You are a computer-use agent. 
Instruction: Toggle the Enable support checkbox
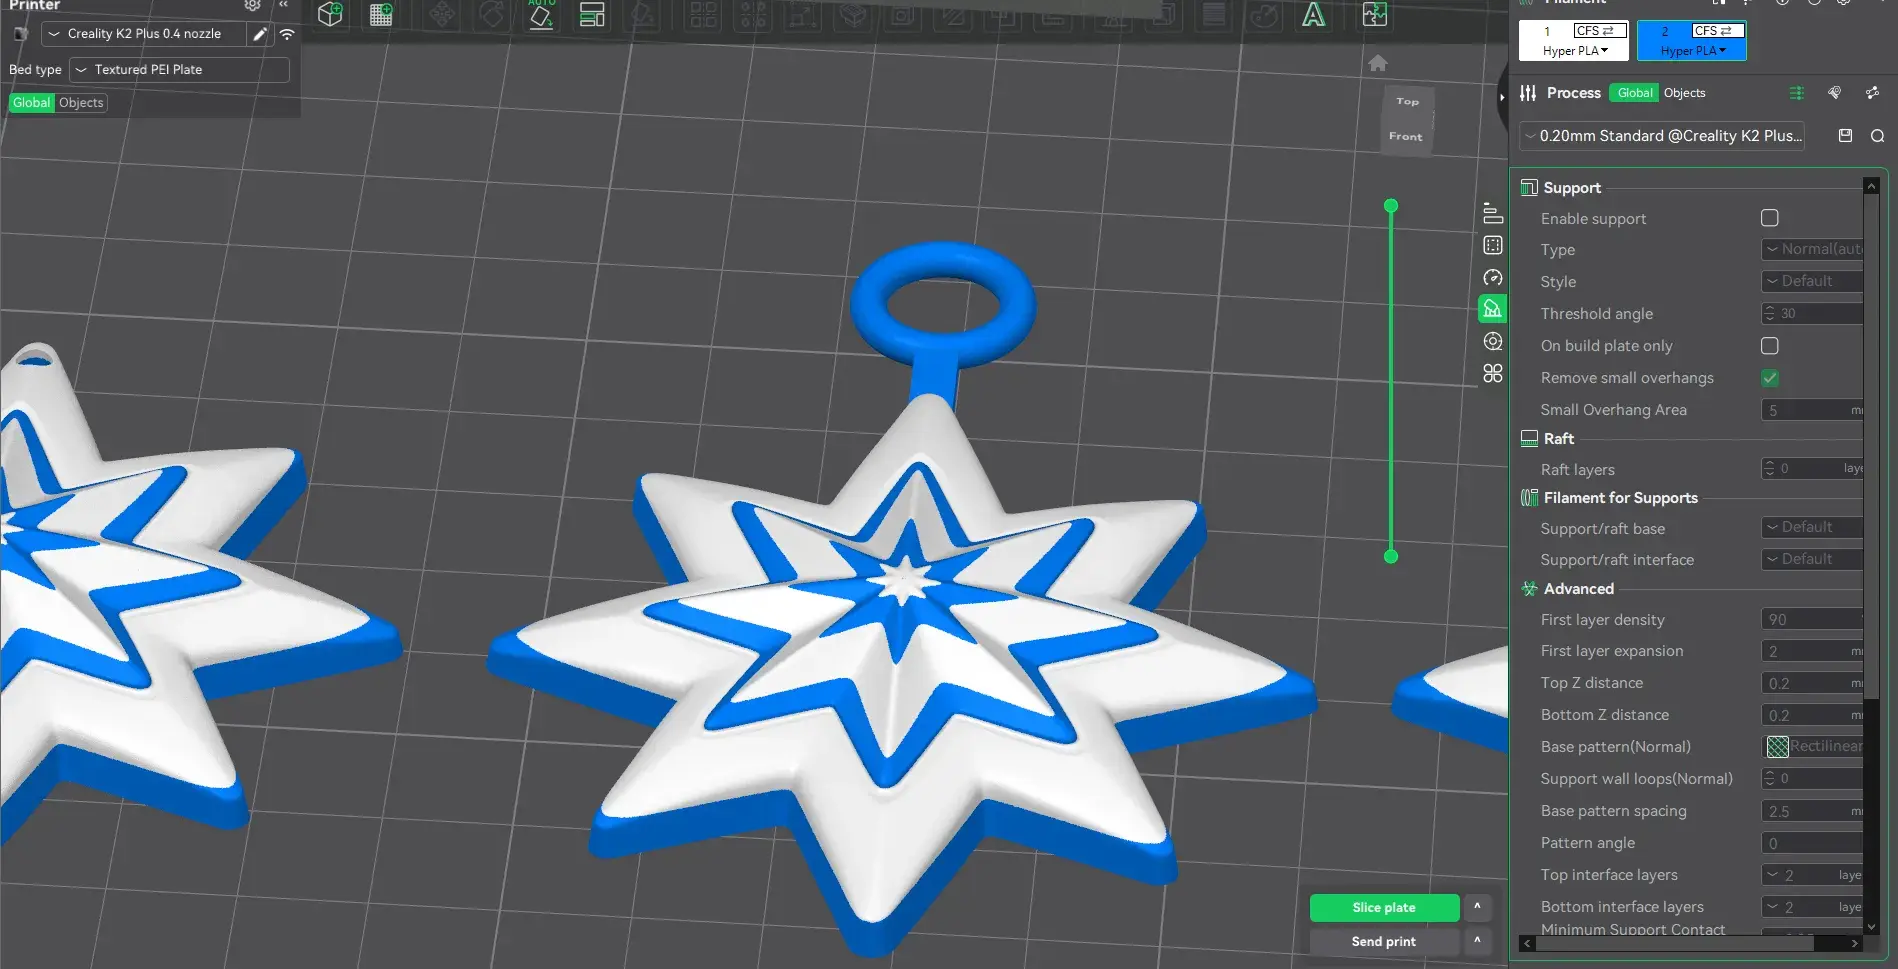(1769, 218)
